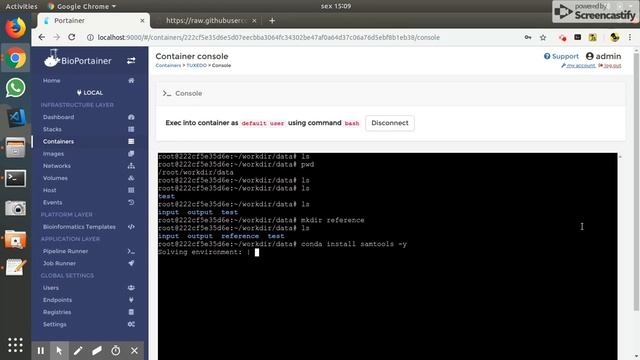Open the Files manager dock icon
Screen dimensions: 640x360
point(16,148)
